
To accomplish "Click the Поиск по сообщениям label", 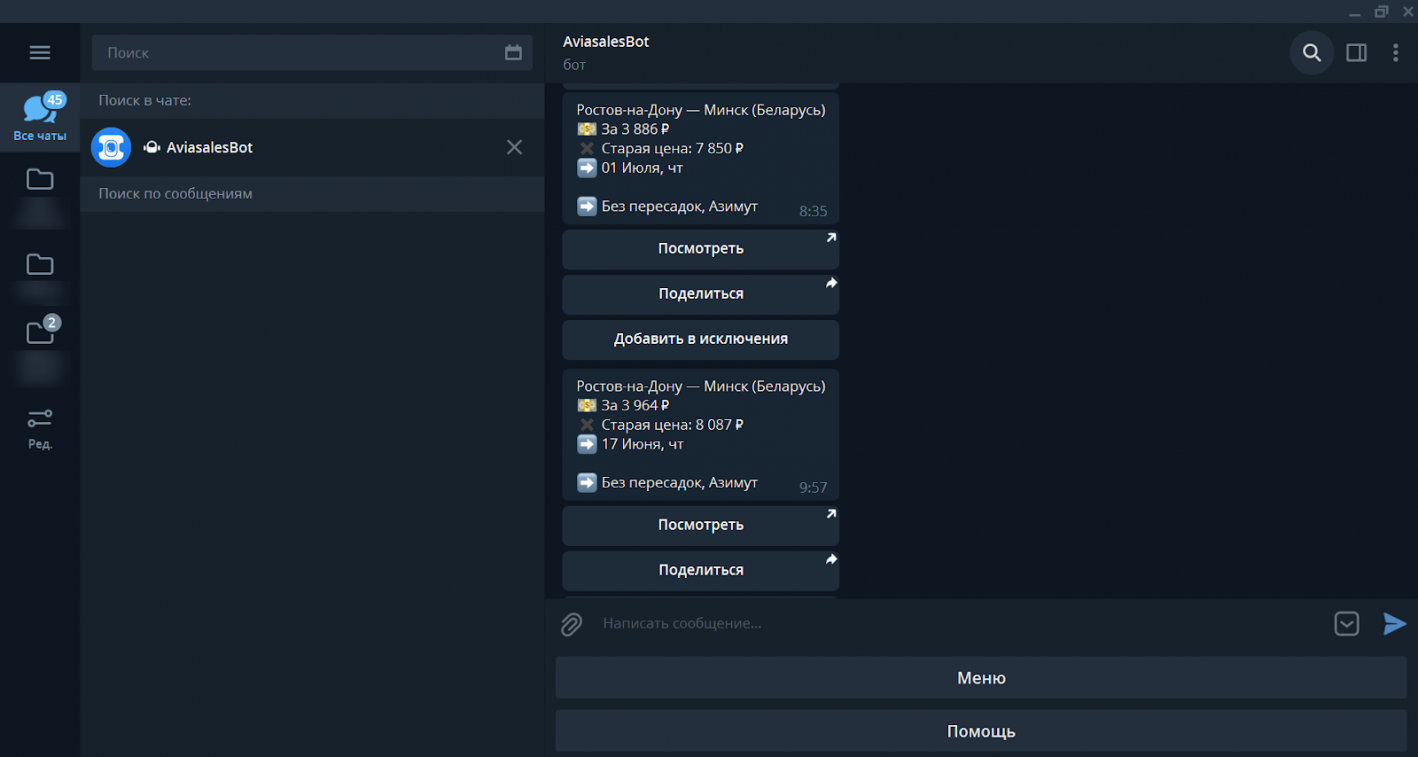I will tap(175, 193).
